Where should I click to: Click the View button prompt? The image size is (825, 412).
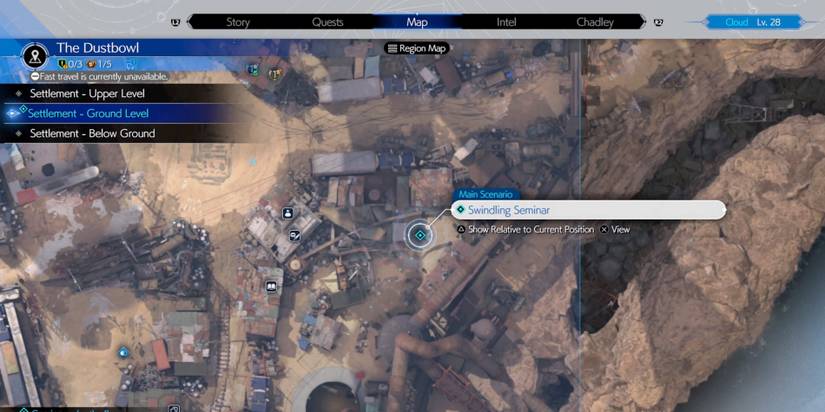point(615,229)
